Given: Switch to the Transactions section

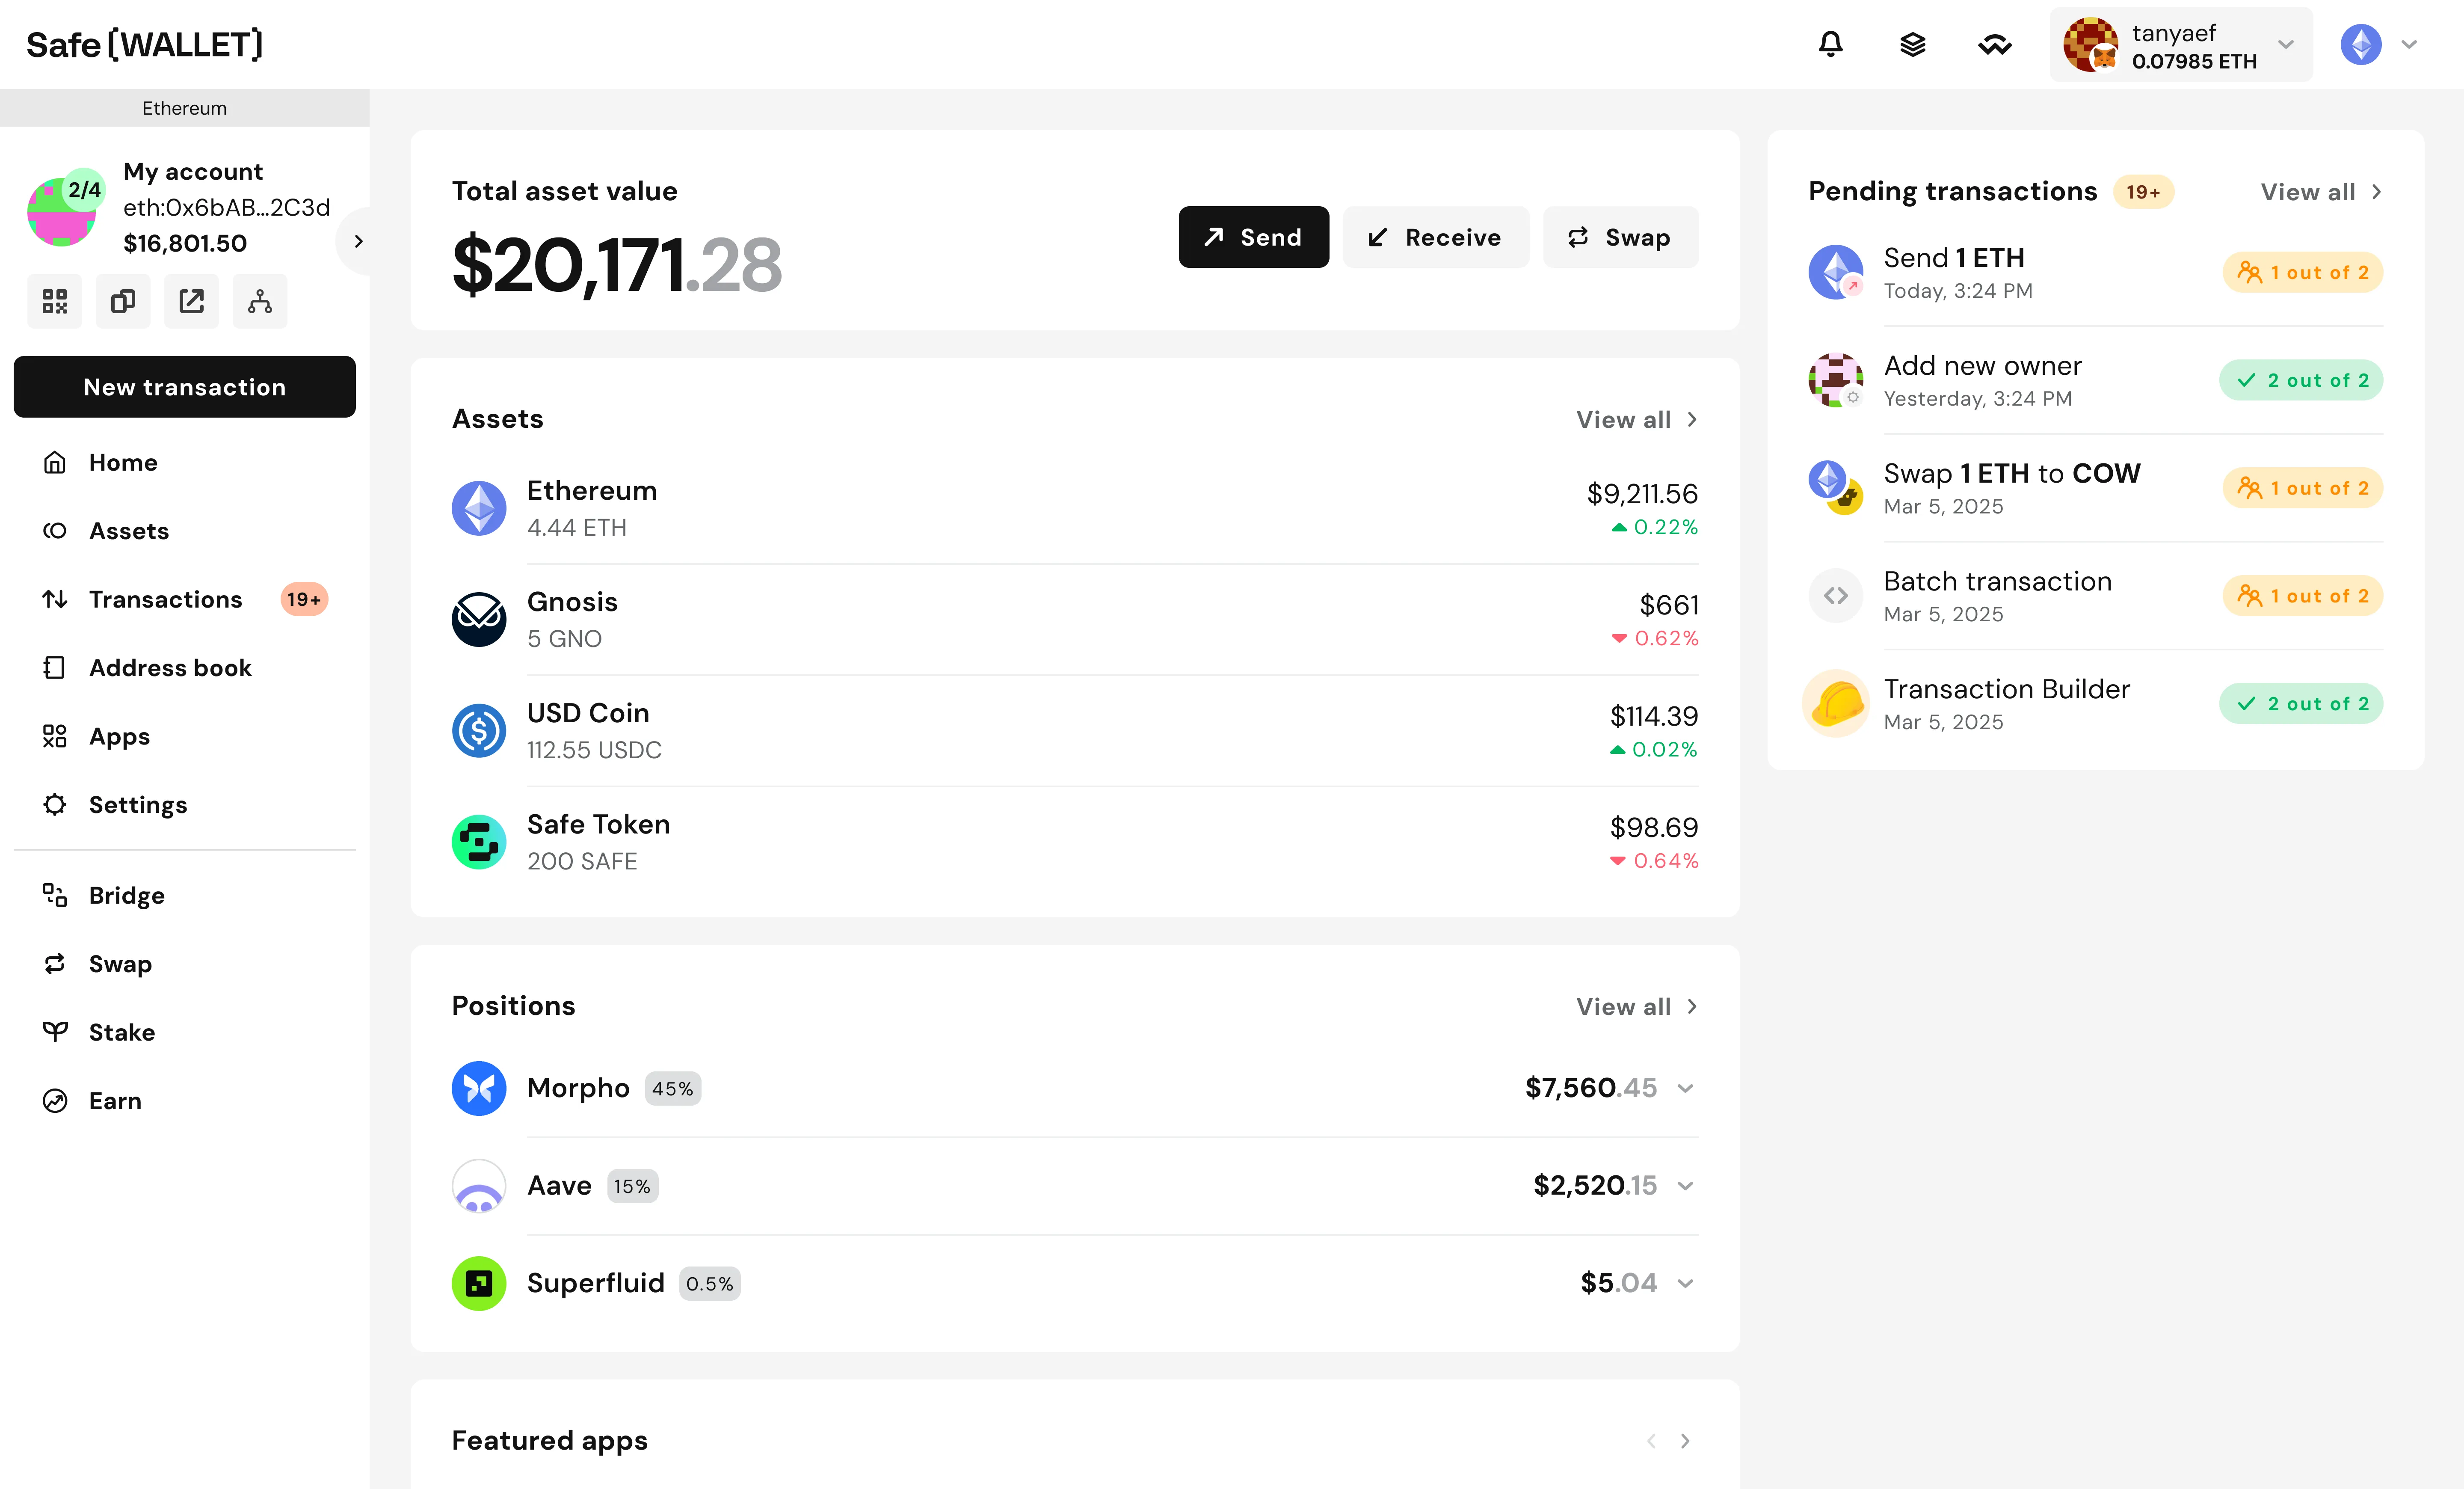Looking at the screenshot, I should tap(165, 598).
